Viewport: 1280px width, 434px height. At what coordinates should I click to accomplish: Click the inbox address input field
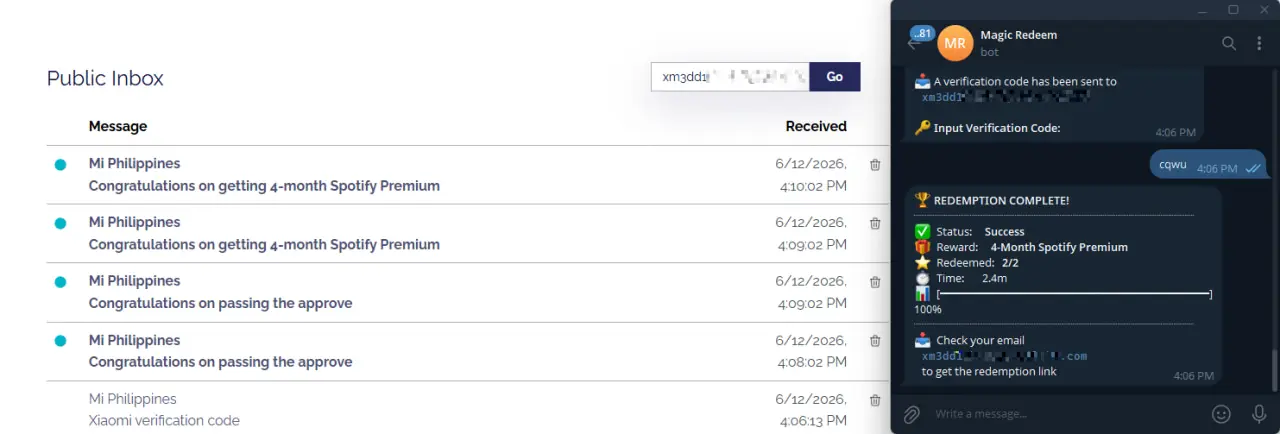coord(730,77)
